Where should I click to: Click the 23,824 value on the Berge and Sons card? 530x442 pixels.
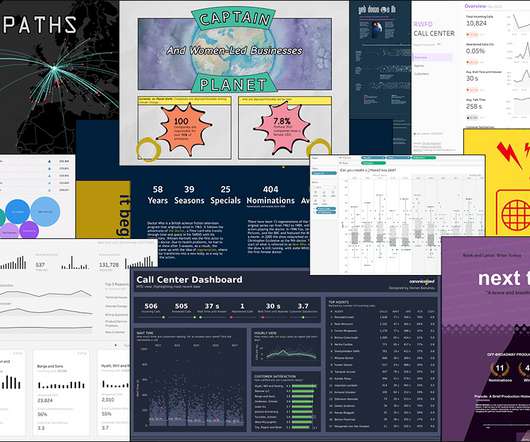45,400
